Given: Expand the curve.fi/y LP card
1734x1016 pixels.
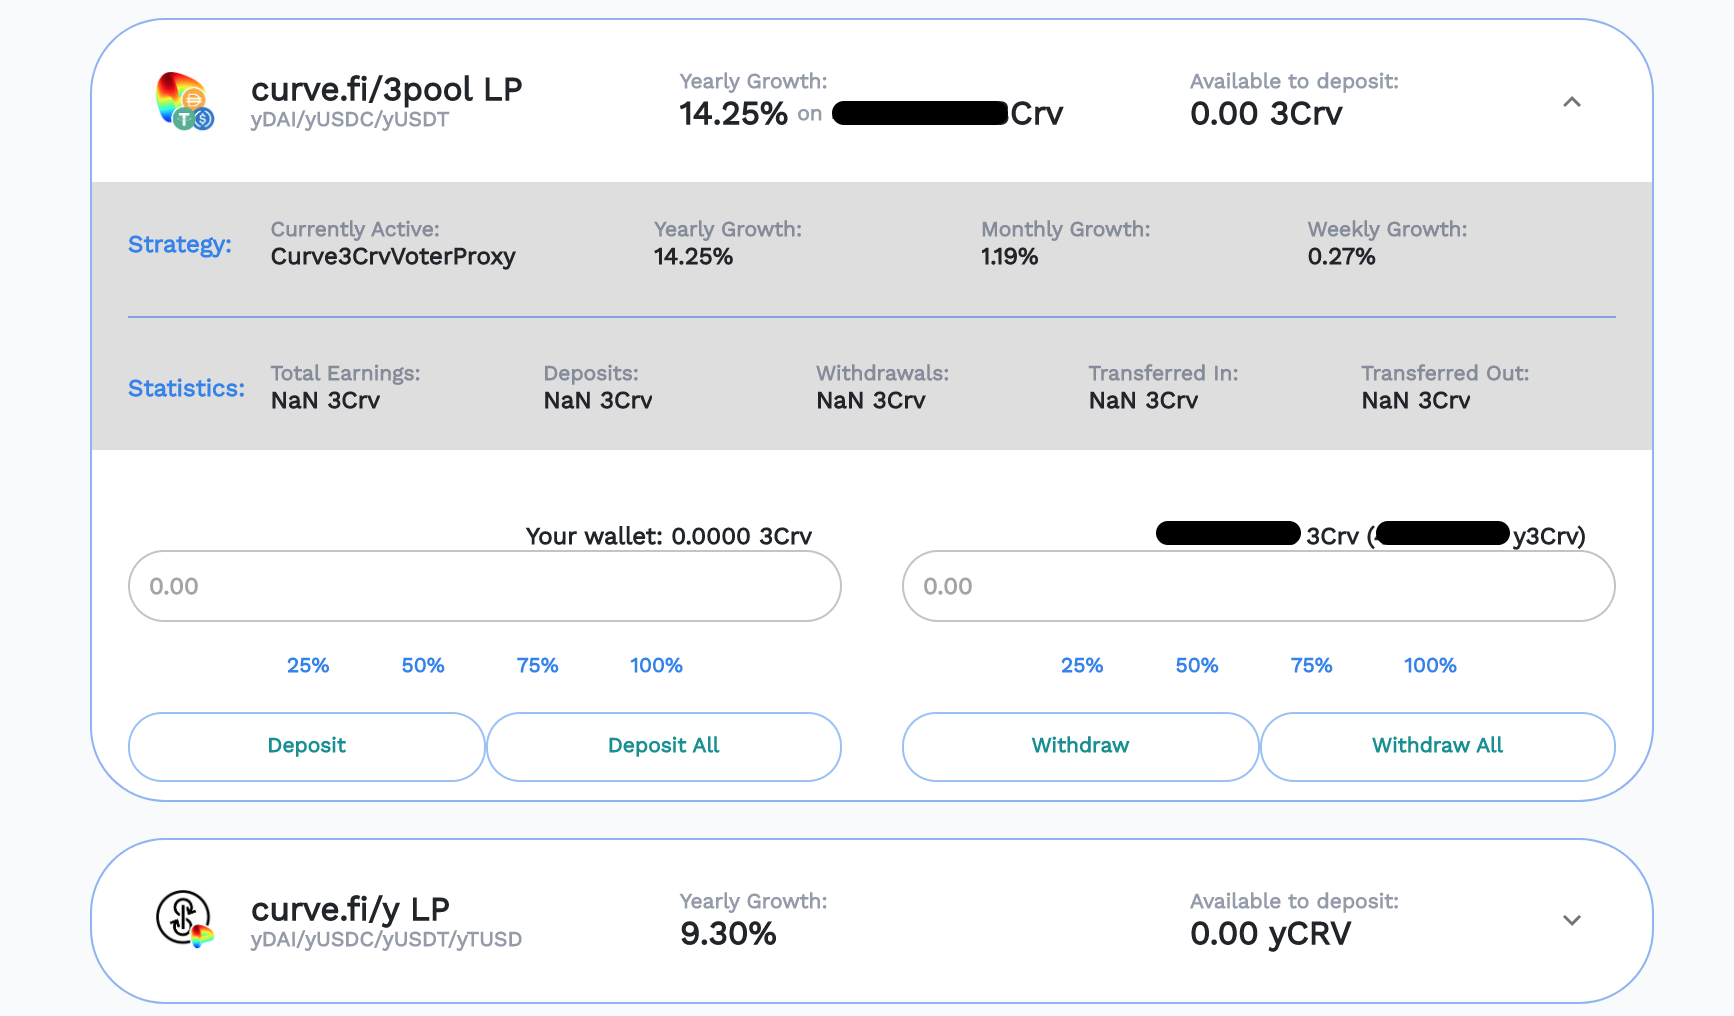Looking at the screenshot, I should tap(1572, 920).
